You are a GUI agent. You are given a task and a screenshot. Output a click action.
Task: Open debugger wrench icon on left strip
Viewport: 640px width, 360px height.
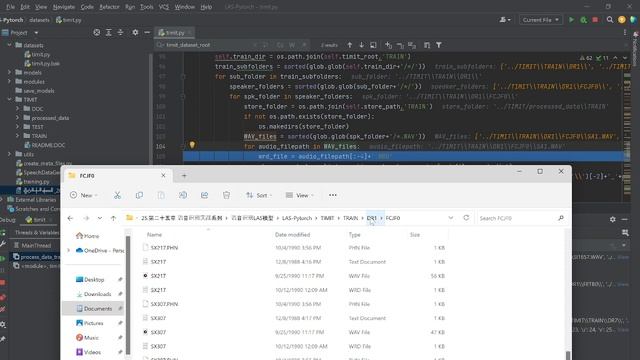pyautogui.click(x=3, y=244)
